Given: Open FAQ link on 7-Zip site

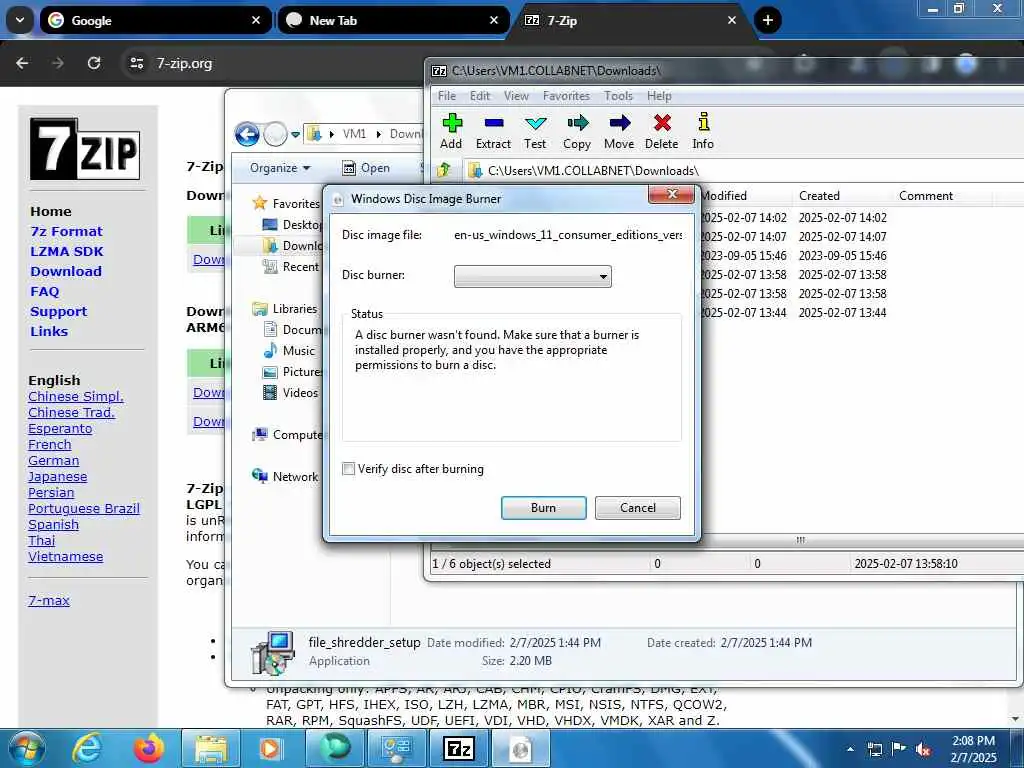Looking at the screenshot, I should click(44, 292).
